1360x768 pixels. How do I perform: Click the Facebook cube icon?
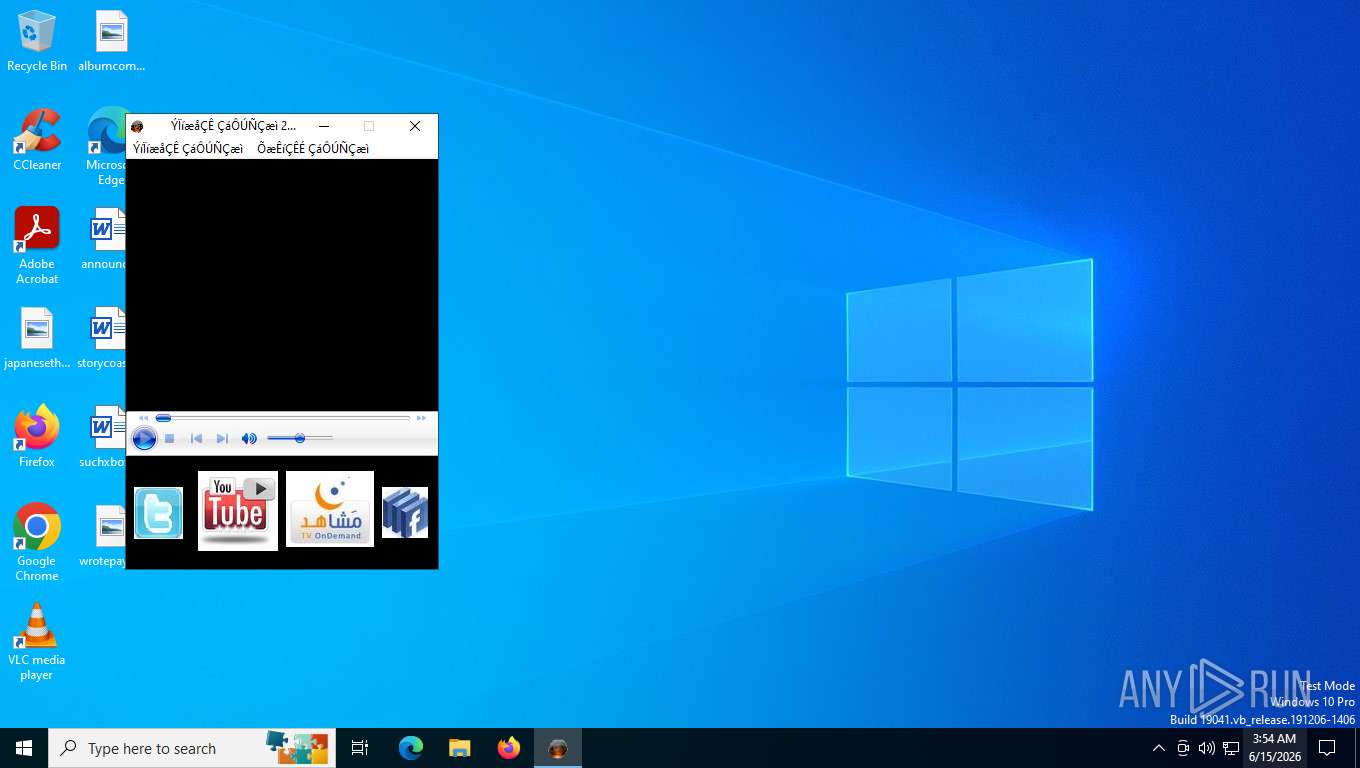point(405,512)
